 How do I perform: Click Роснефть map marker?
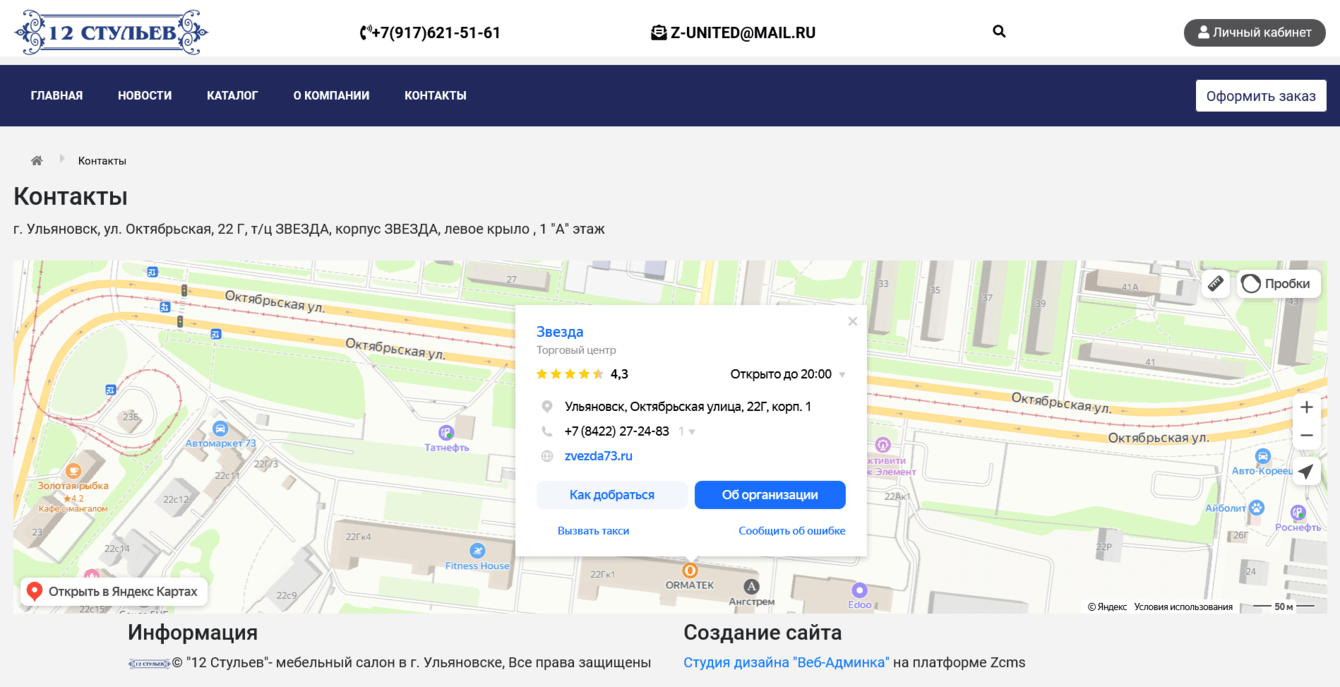click(1298, 513)
